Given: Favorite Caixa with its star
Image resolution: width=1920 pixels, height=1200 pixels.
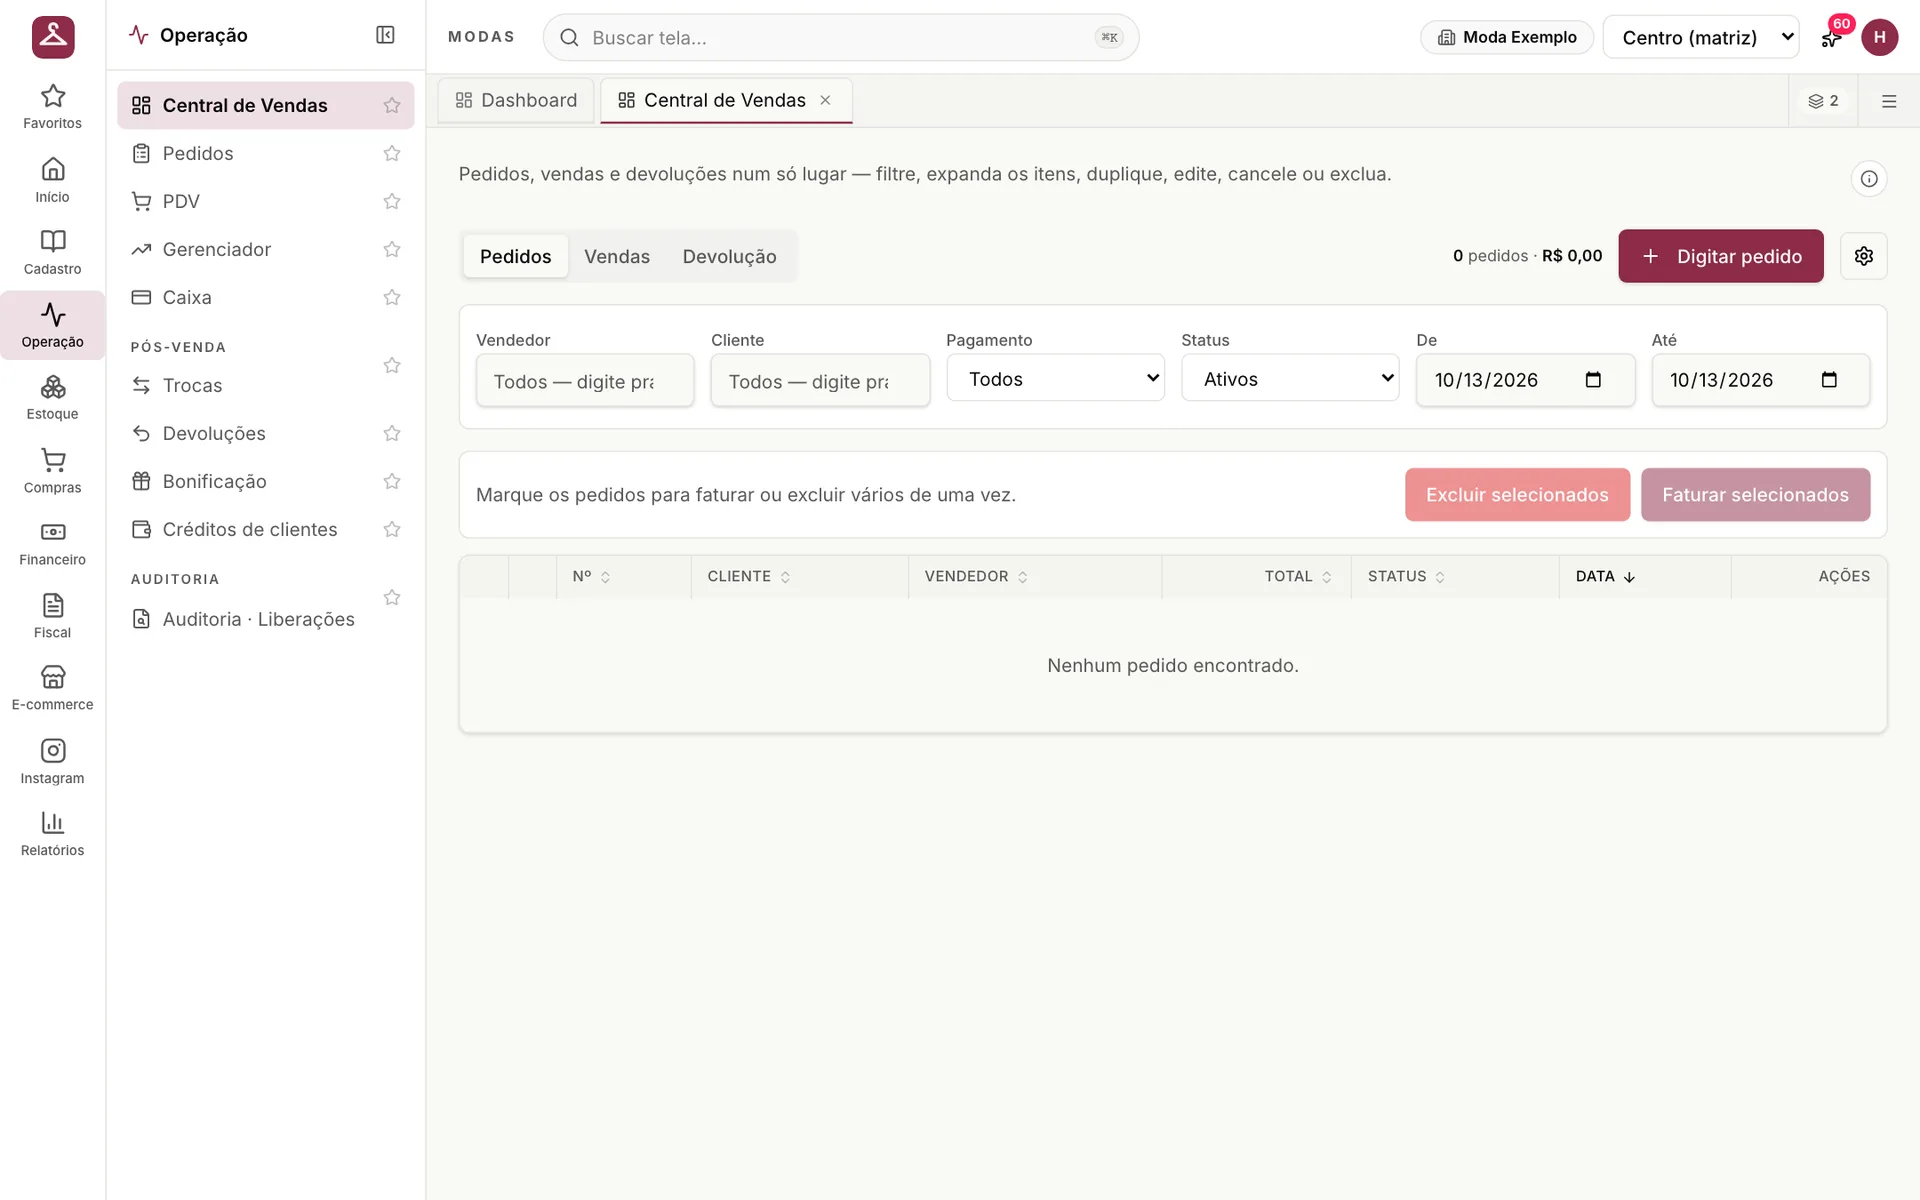Looking at the screenshot, I should point(392,297).
